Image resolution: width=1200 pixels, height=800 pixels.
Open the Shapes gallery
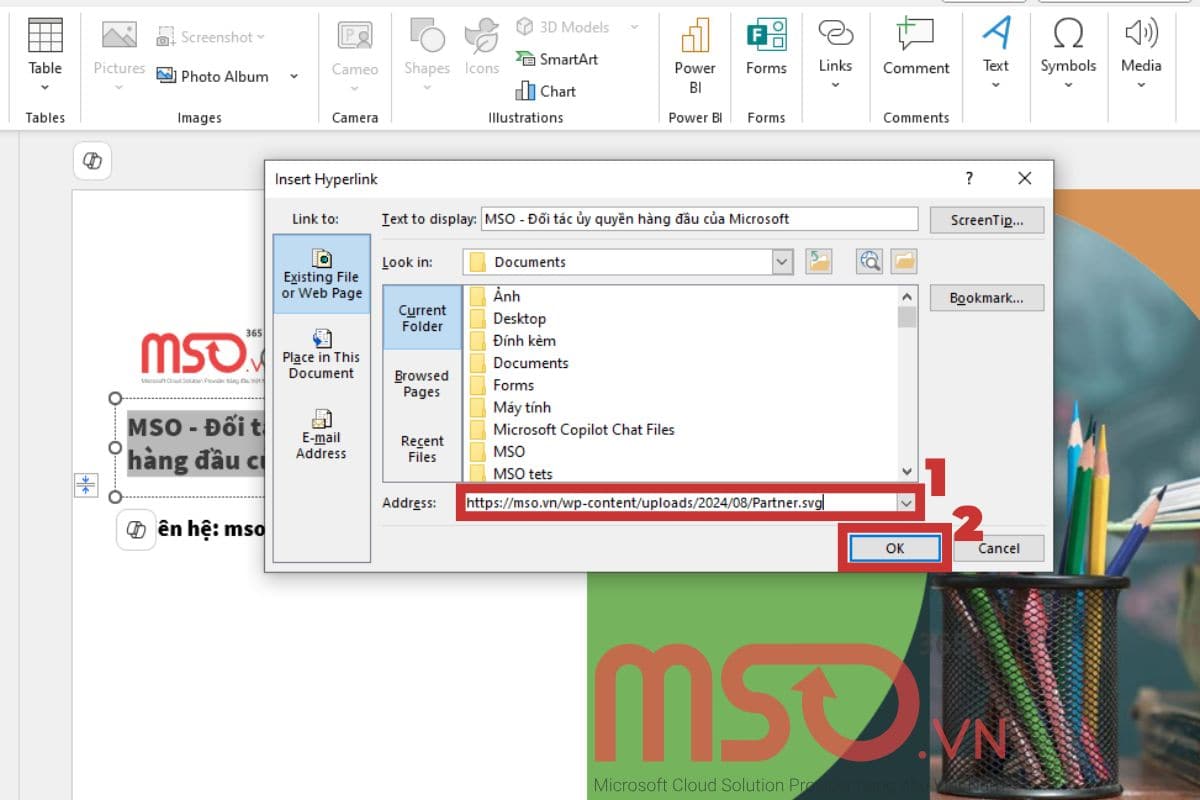(x=427, y=55)
